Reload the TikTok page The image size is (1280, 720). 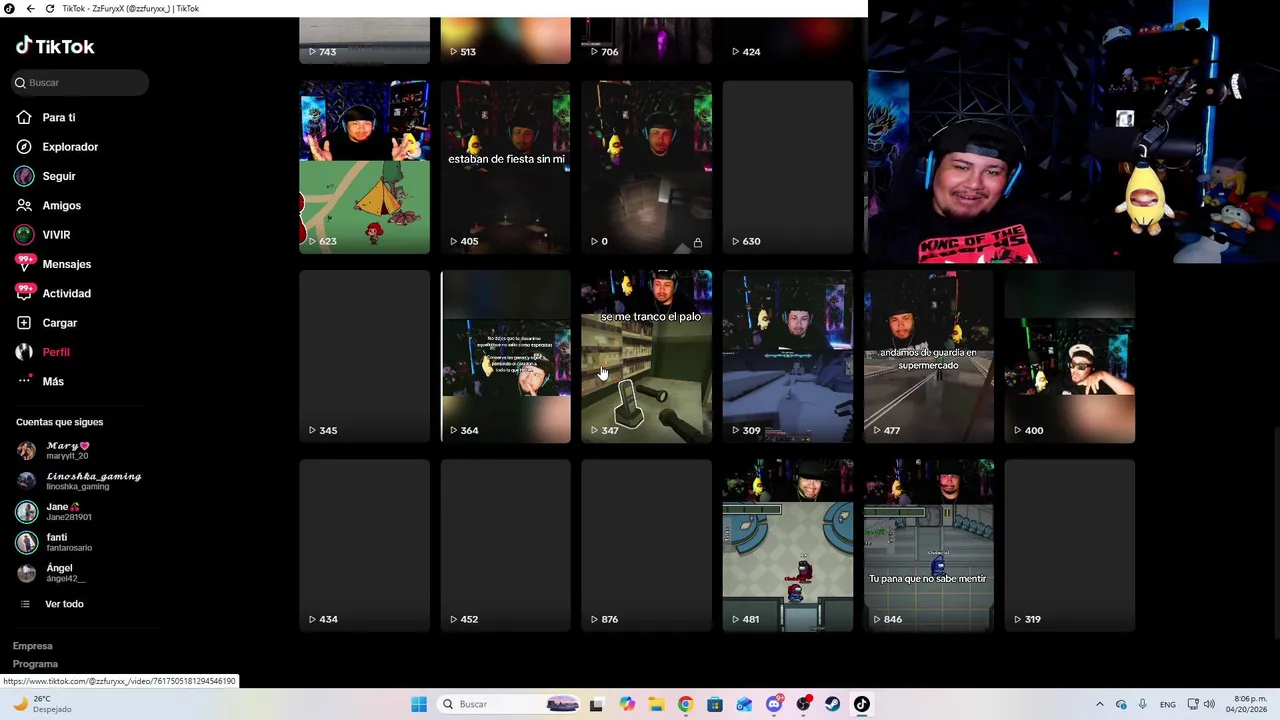(x=50, y=8)
